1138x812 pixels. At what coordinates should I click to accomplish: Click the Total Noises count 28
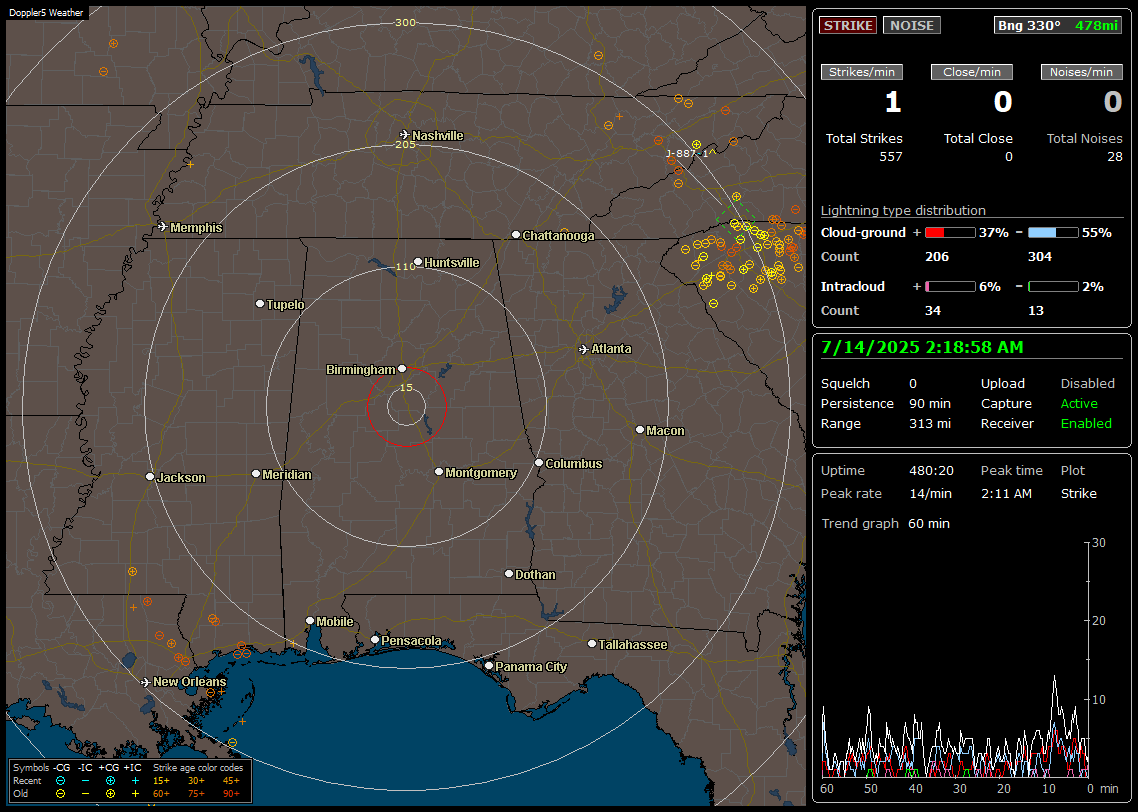point(1115,157)
